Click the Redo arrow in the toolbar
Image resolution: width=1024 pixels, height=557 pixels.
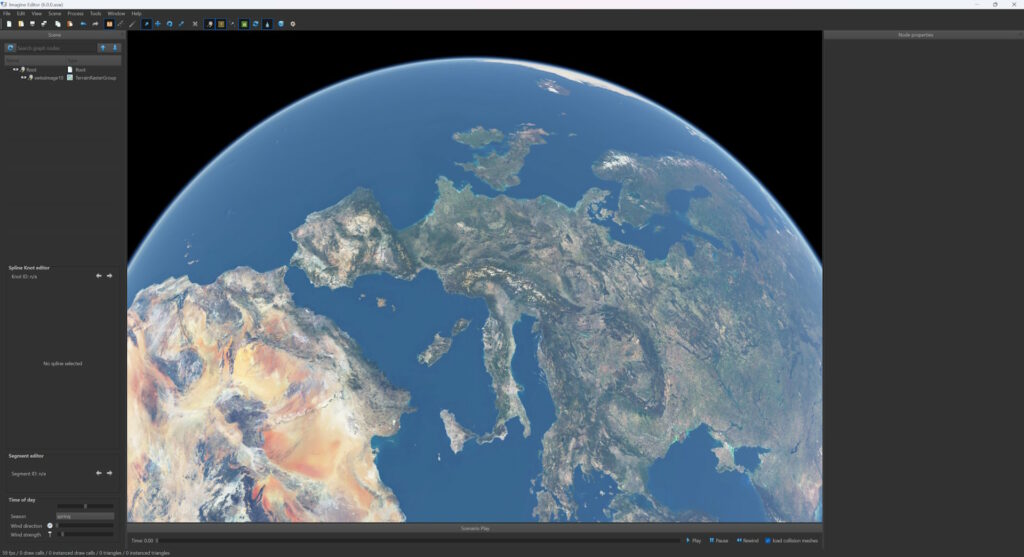click(x=95, y=24)
